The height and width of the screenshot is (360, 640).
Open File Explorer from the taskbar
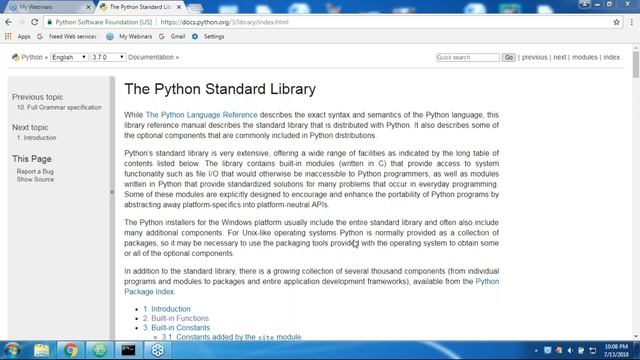click(41, 350)
